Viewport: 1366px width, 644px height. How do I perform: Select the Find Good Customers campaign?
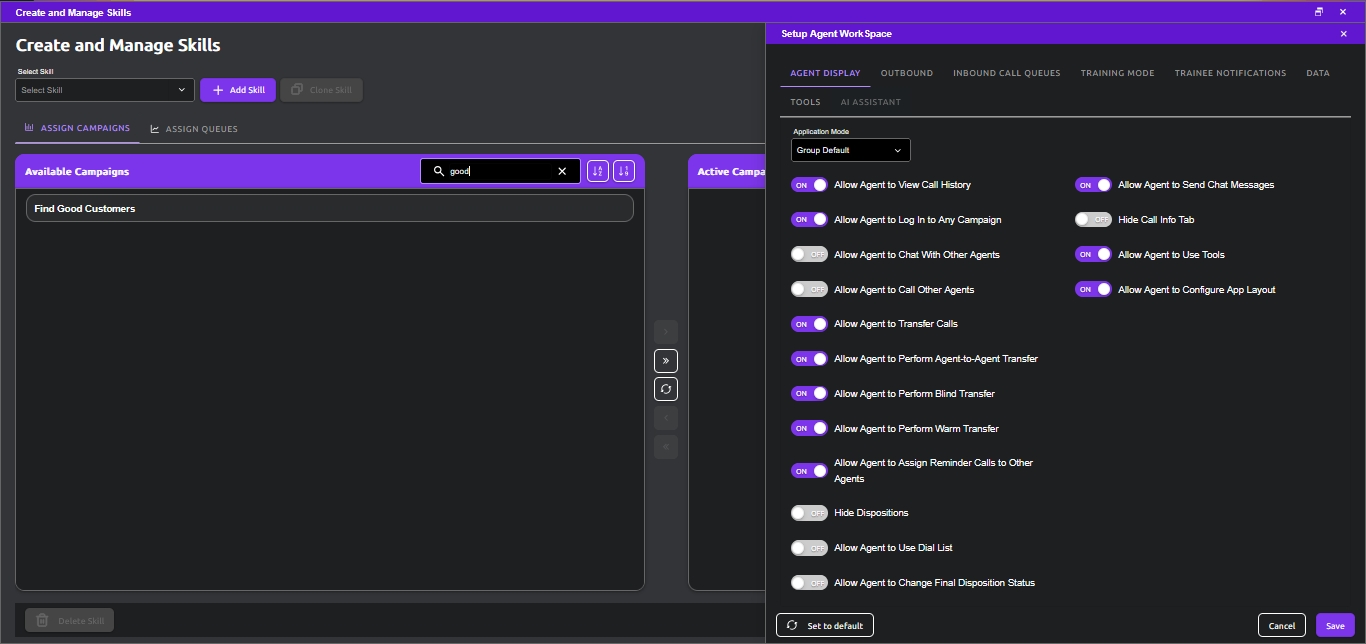click(x=330, y=208)
